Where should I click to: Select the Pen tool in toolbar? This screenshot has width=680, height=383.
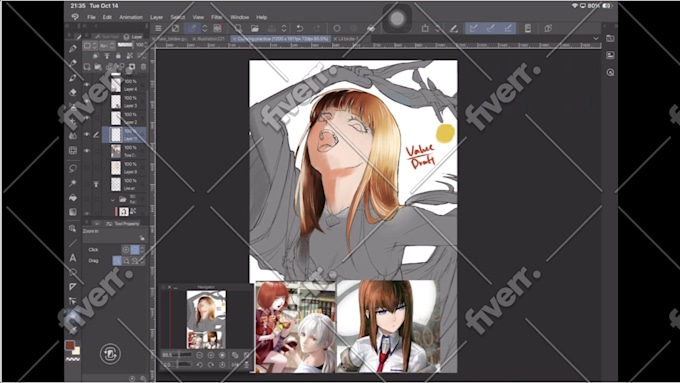tap(73, 48)
